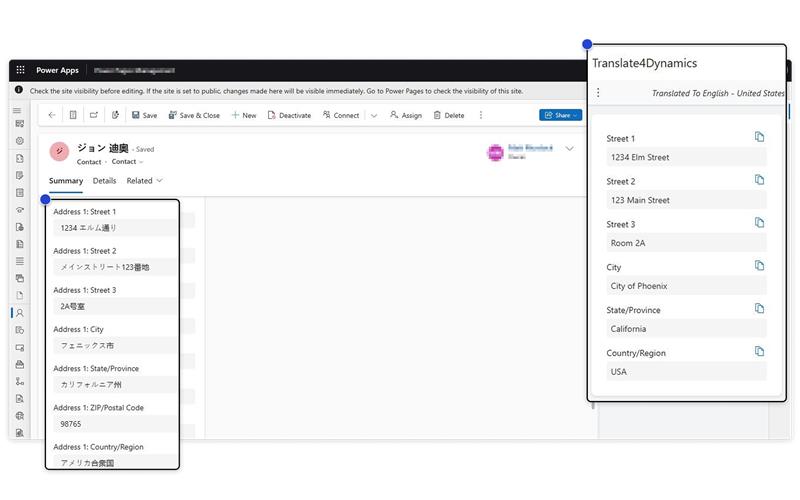Collapse the left navigation hamburger menu
The width and height of the screenshot is (800, 500).
pyautogui.click(x=17, y=110)
